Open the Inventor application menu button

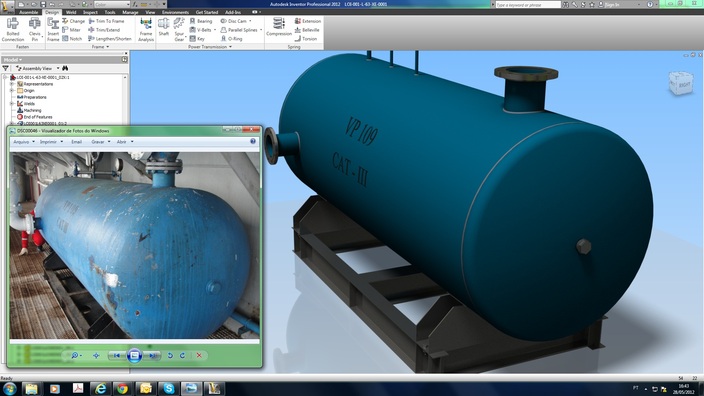6,7
